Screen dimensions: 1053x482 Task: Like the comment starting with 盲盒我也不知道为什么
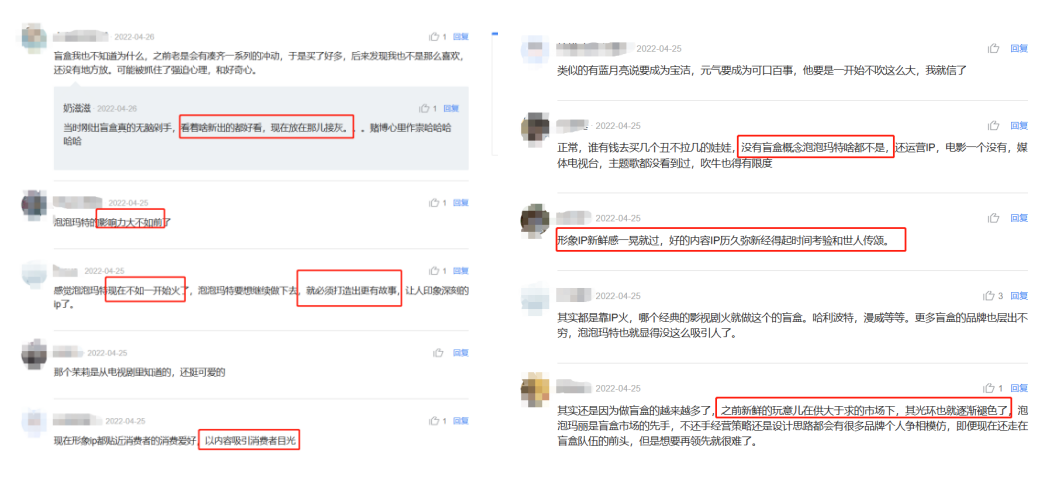[x=434, y=36]
